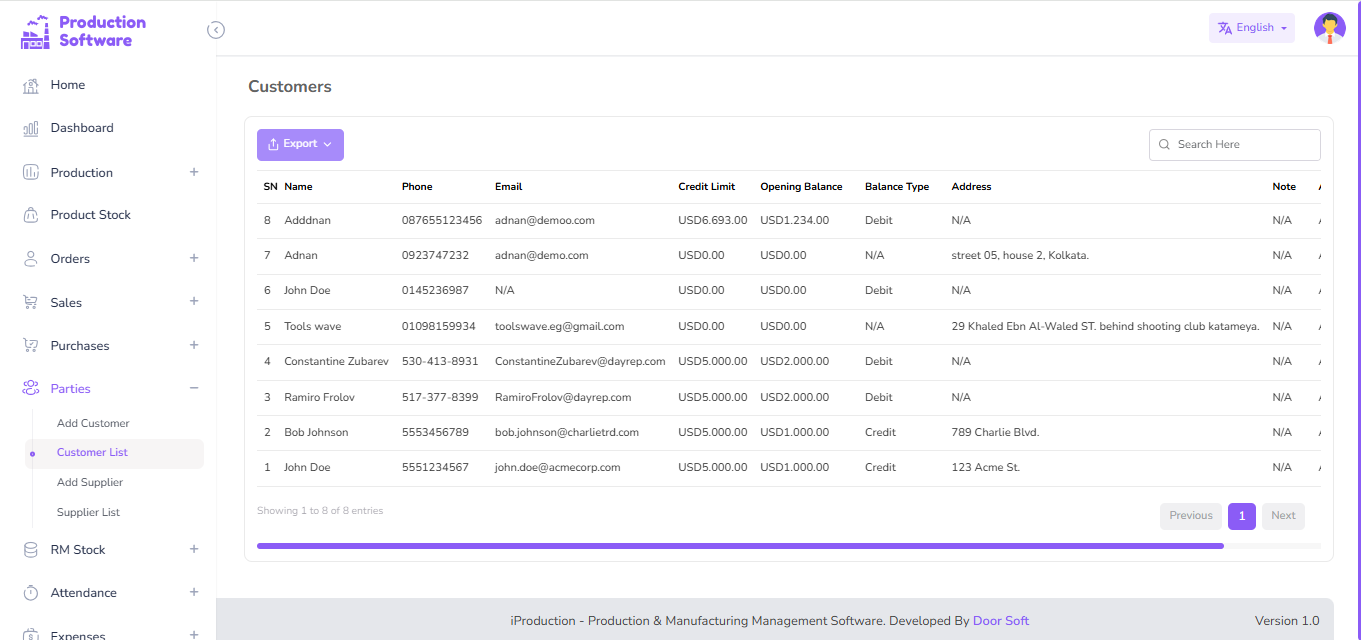Image resolution: width=1361 pixels, height=640 pixels.
Task: Select Supplier List in the sidebar
Action: tap(88, 512)
